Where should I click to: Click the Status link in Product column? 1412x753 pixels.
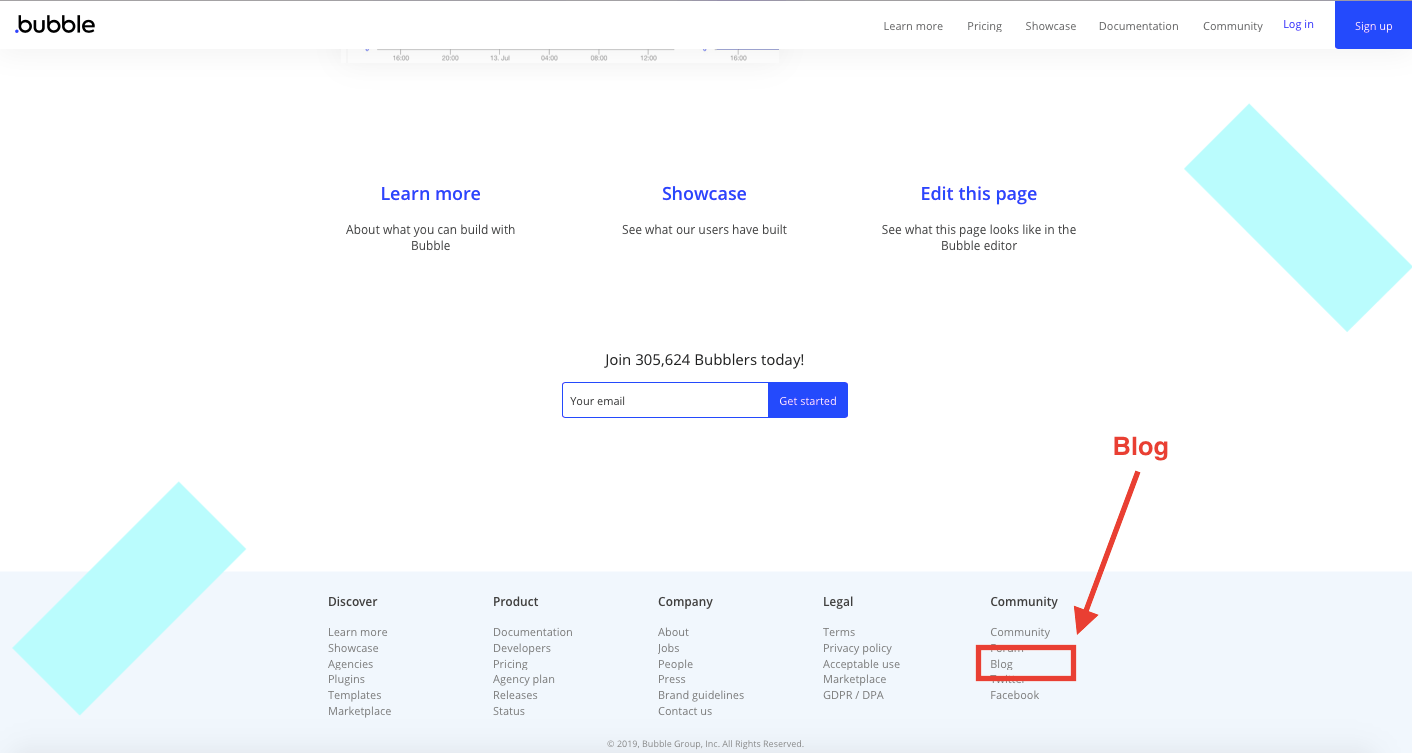[508, 711]
